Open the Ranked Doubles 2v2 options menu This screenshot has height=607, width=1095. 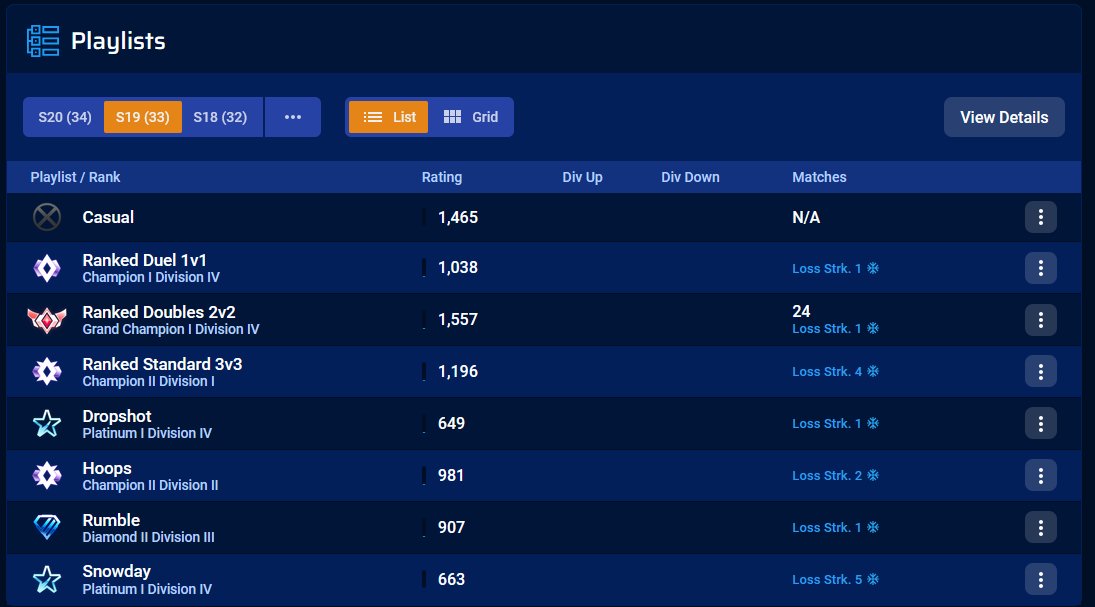coord(1041,320)
